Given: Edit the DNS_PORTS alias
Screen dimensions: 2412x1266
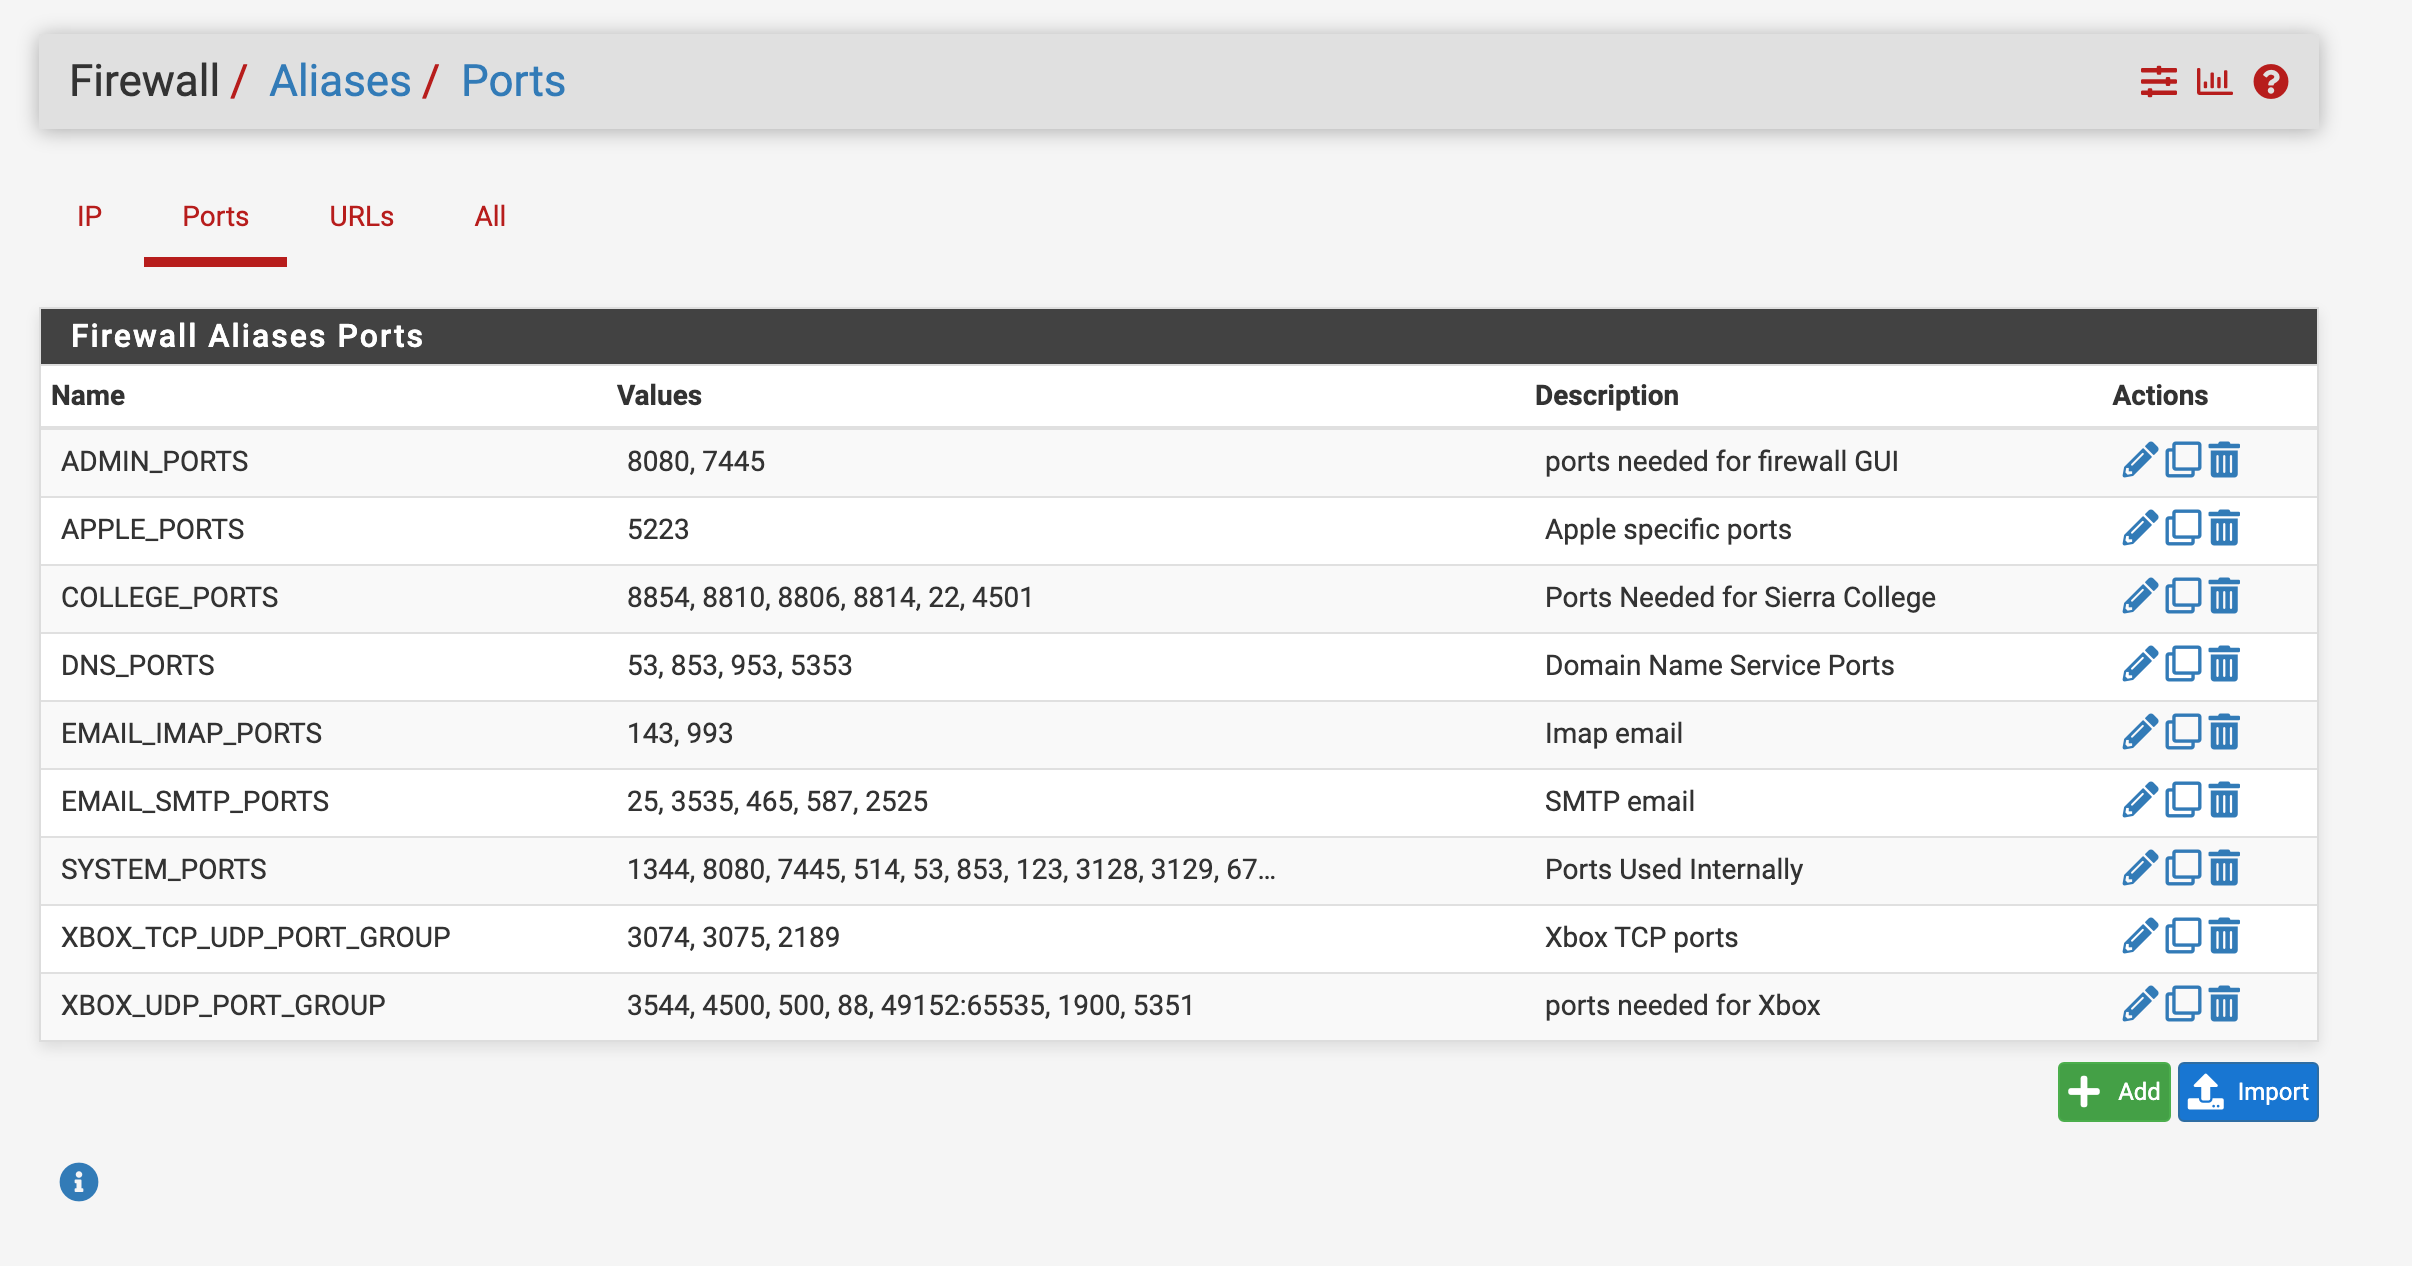Looking at the screenshot, I should [x=2139, y=665].
